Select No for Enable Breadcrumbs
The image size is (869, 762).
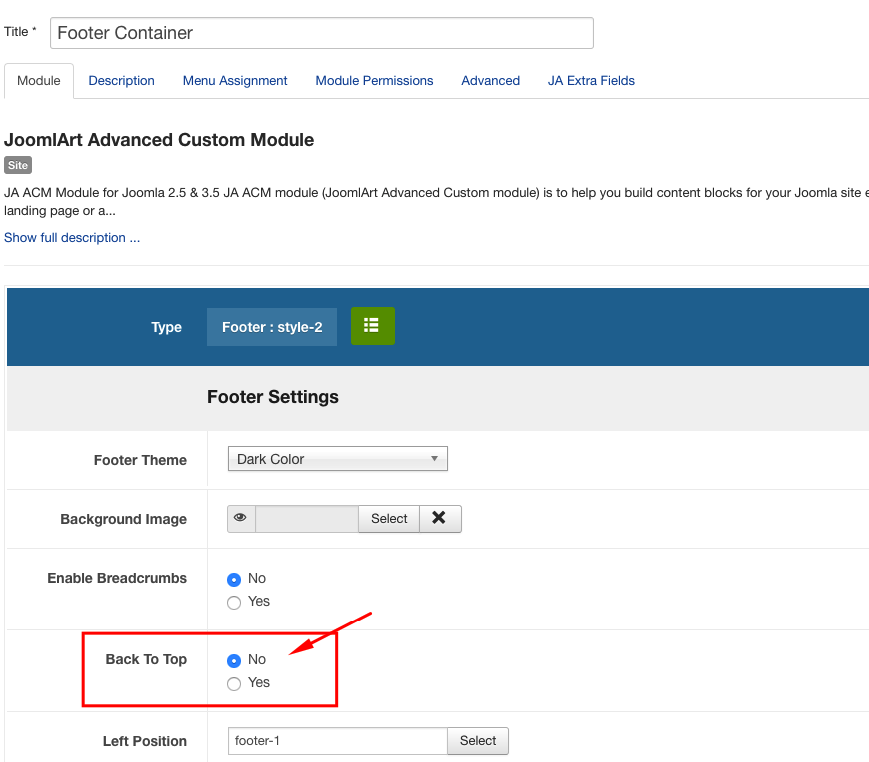(234, 579)
